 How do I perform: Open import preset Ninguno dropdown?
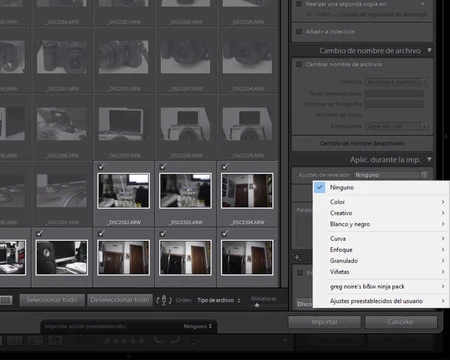coord(197,326)
